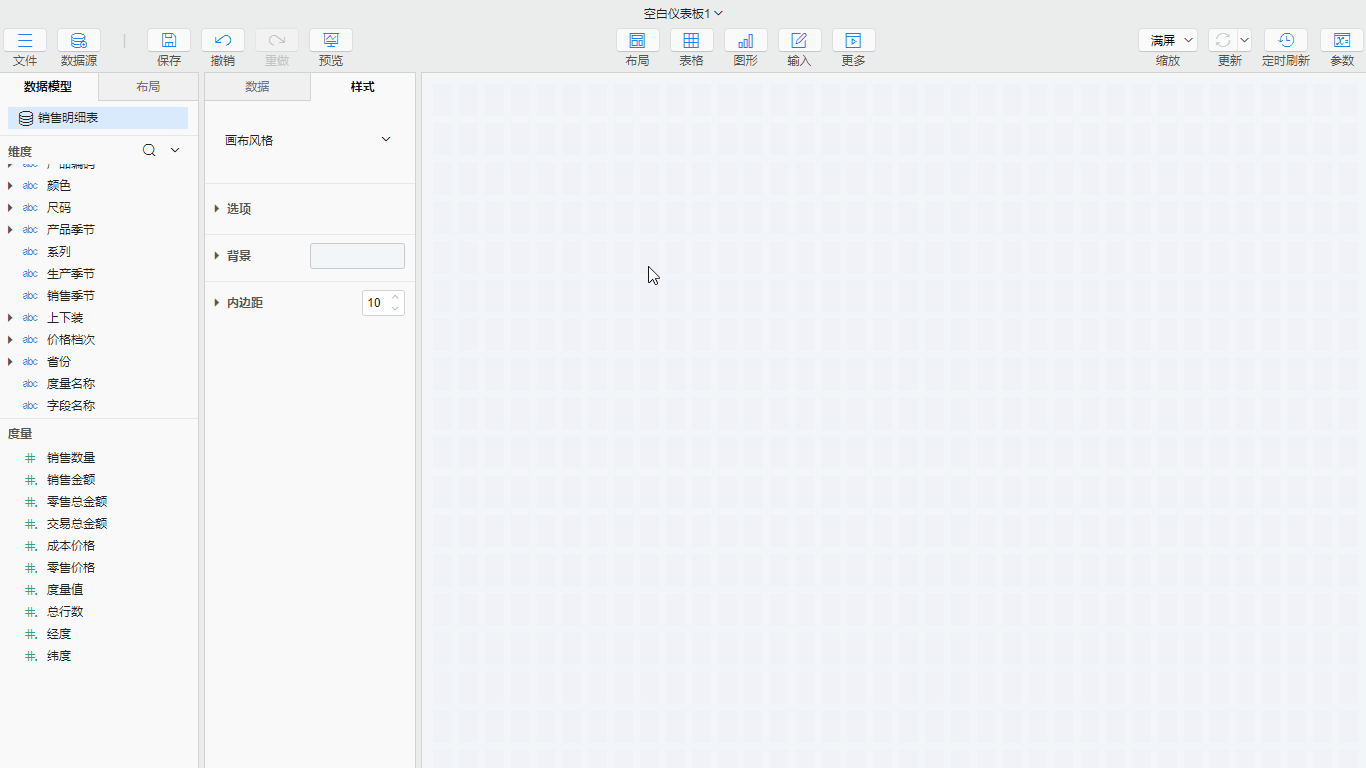Open the 满屏 zoom dropdown
1366x768 pixels.
[1168, 41]
